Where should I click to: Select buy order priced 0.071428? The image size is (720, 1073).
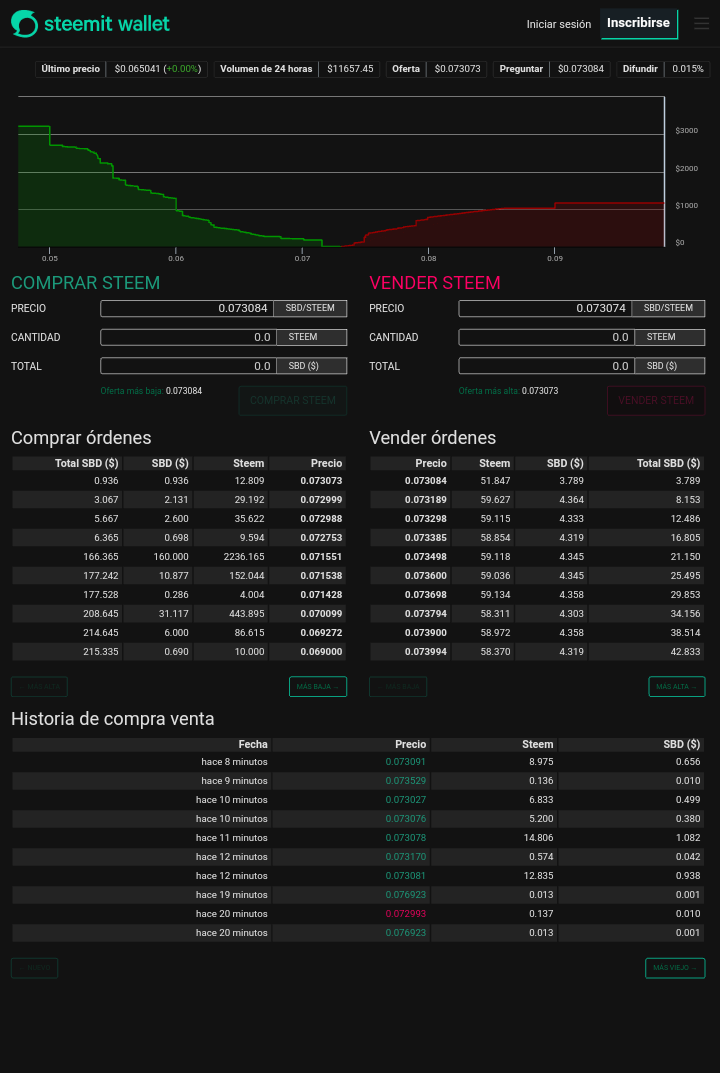[x=179, y=595]
